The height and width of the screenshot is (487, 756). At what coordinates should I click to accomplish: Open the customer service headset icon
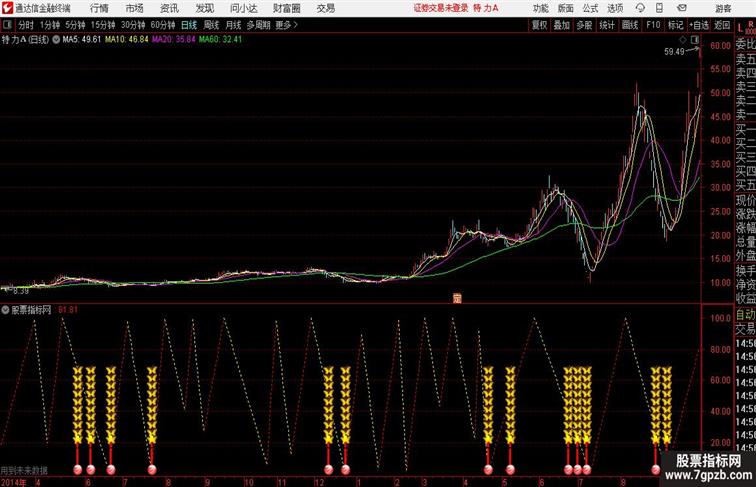(x=640, y=8)
